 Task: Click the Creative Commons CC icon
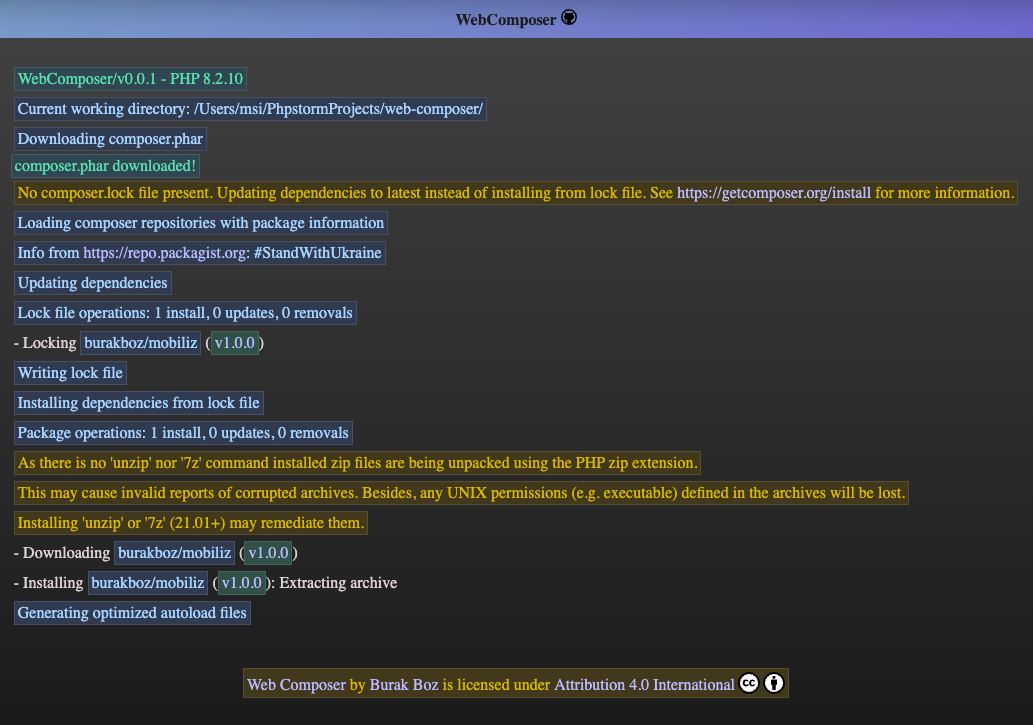(749, 683)
